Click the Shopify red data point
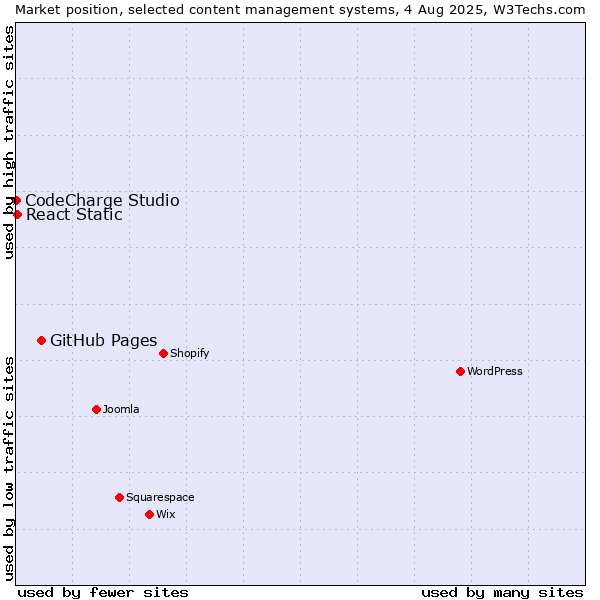Image resolution: width=600 pixels, height=600 pixels. click(x=163, y=353)
